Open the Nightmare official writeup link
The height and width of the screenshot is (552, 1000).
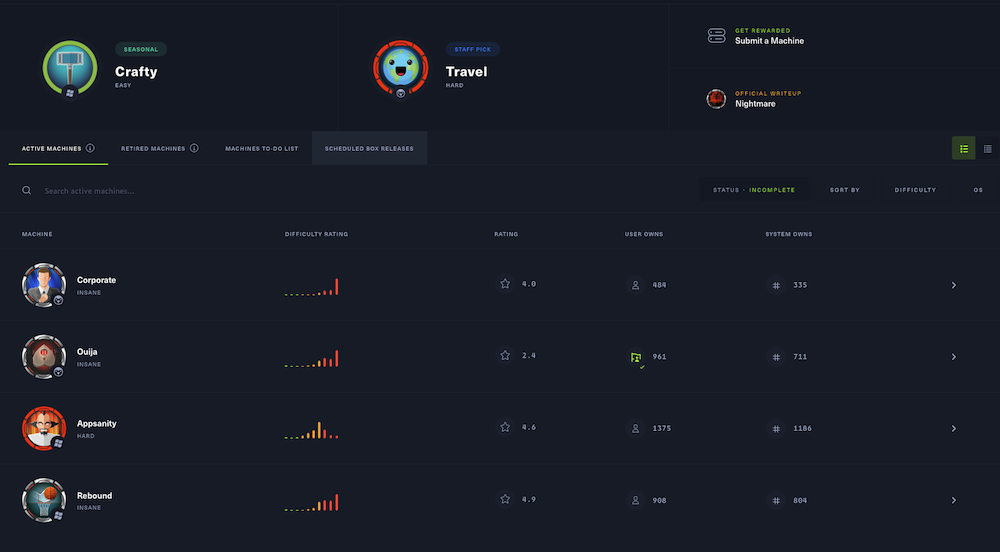[x=755, y=104]
